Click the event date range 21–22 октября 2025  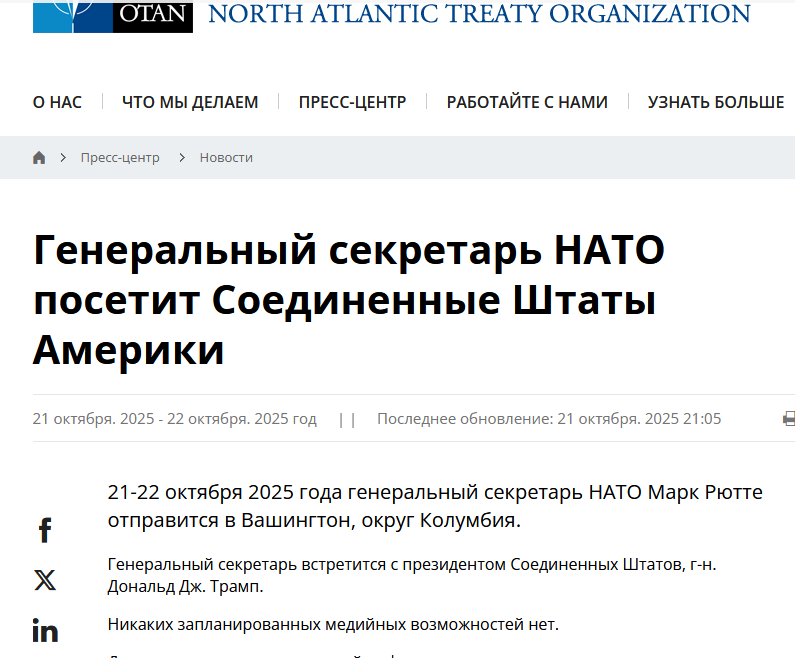[175, 419]
